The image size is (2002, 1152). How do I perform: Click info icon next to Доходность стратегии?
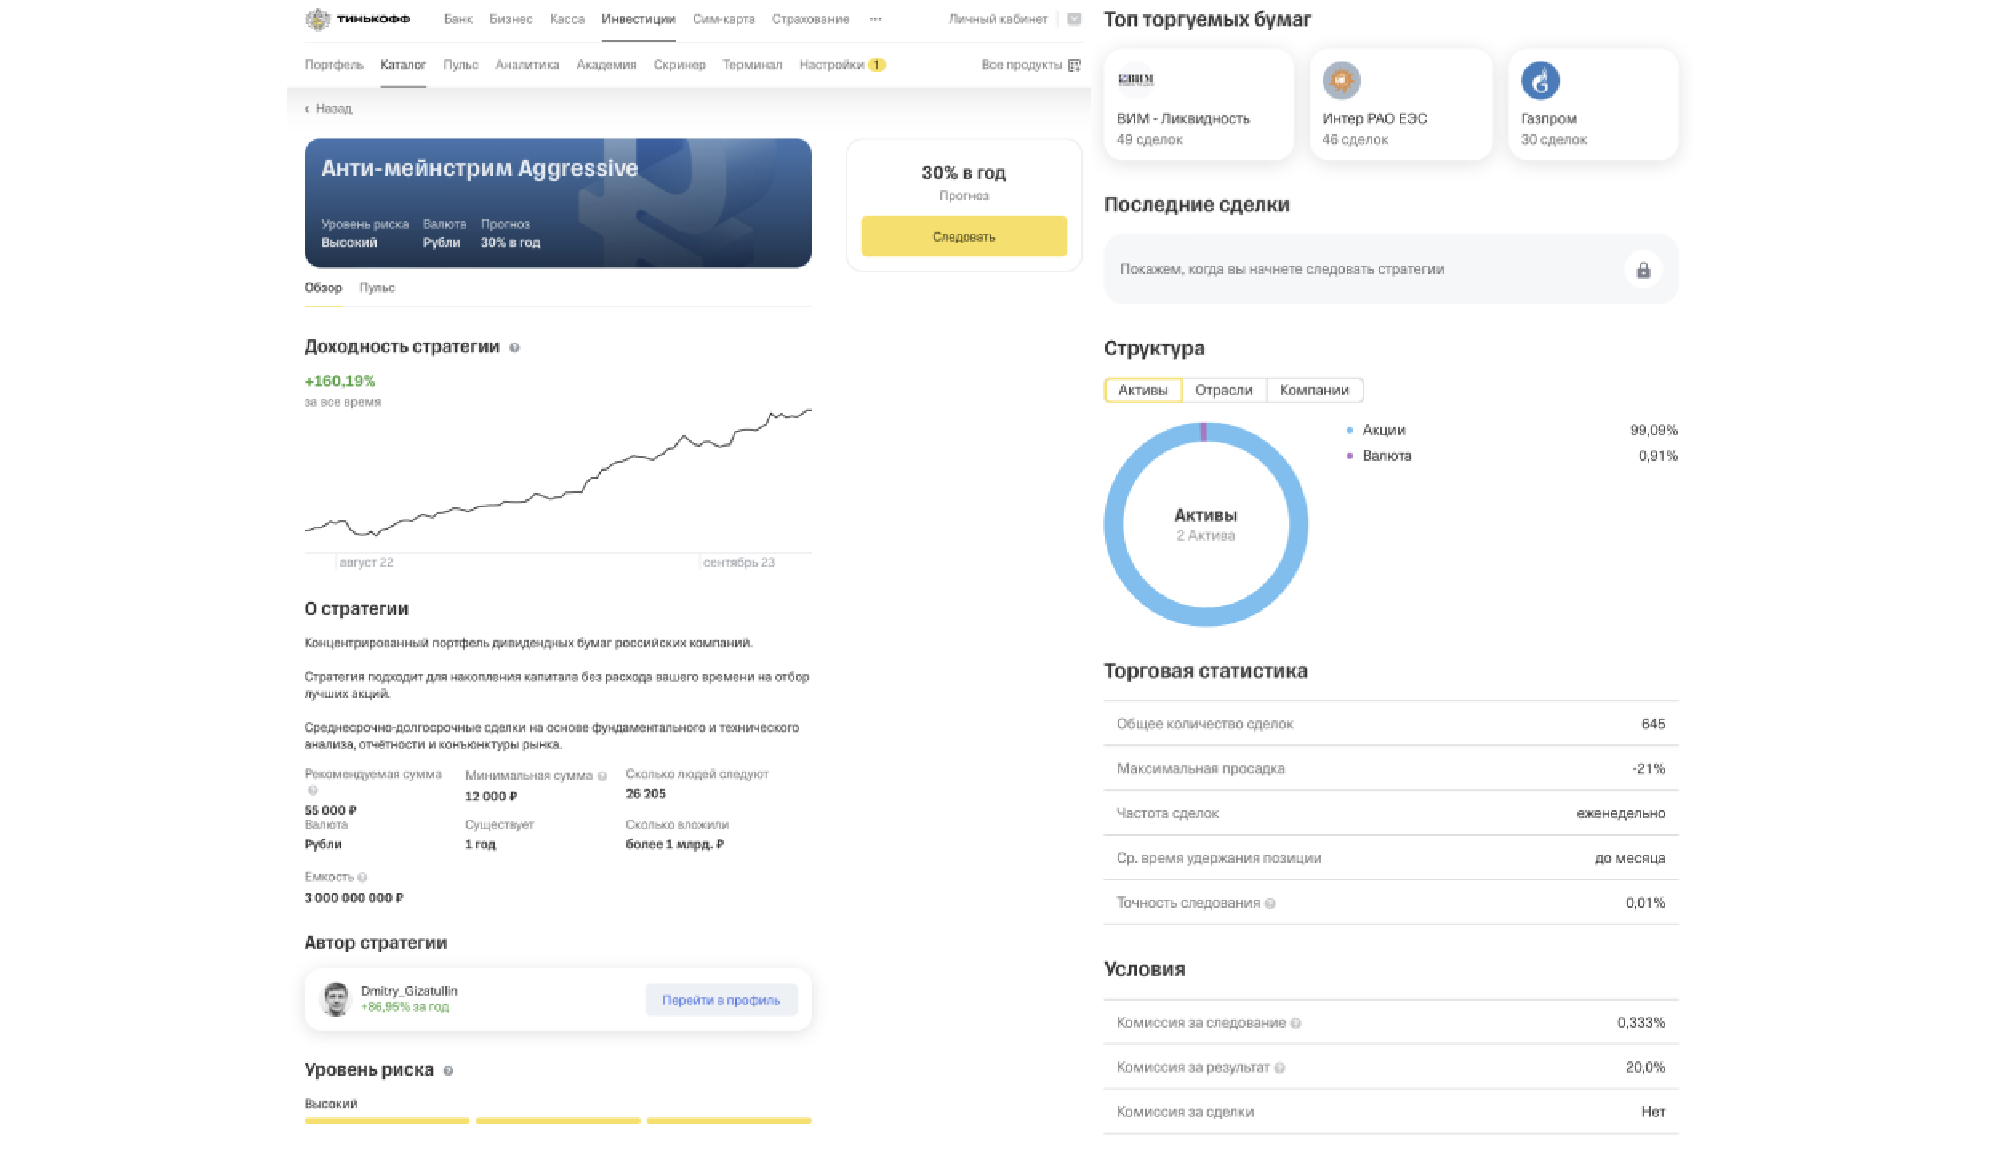coord(514,348)
